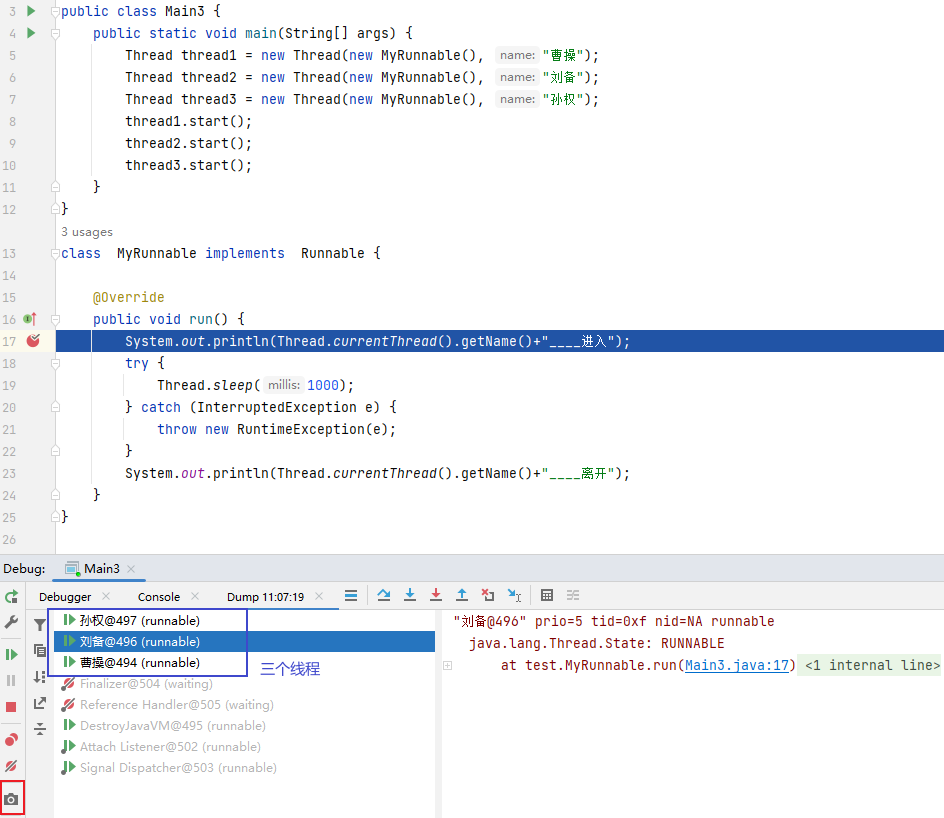
Task: Expand the folded '1 internal line' label
Action: point(871,666)
